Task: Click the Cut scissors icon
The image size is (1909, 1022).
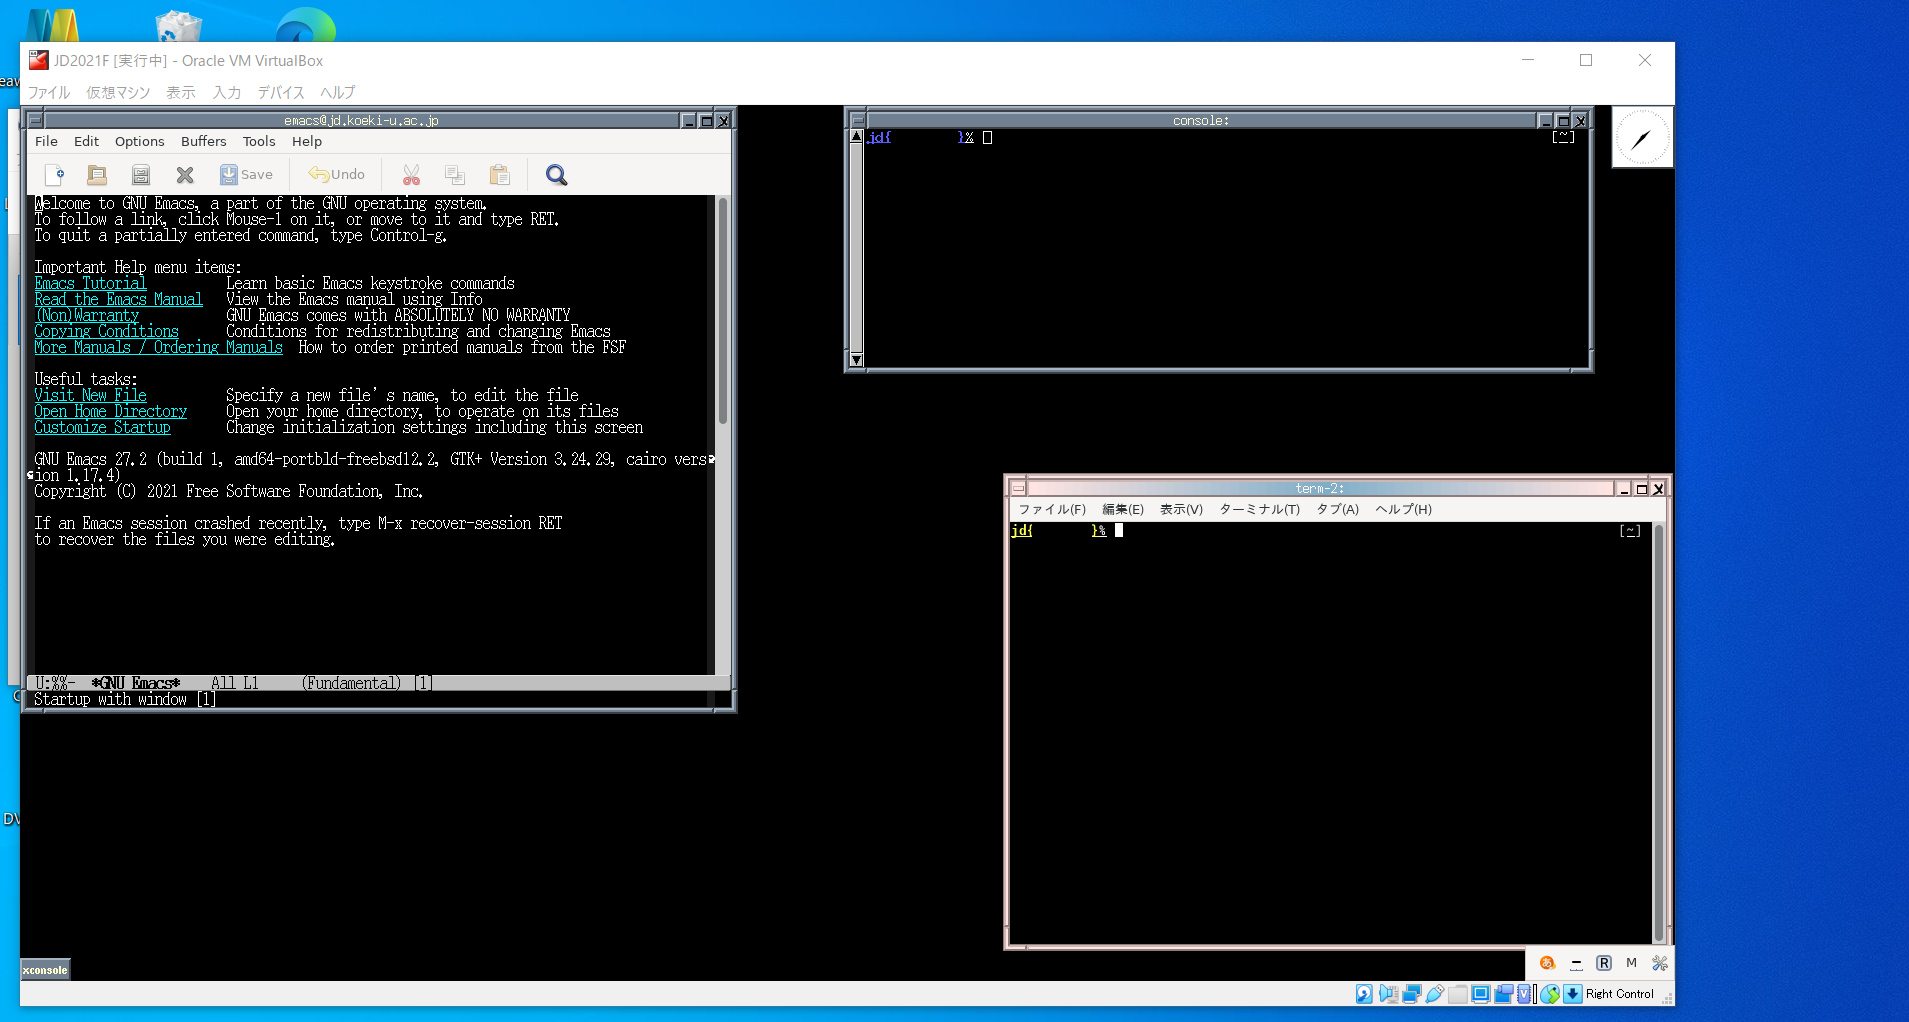Action: click(x=411, y=175)
